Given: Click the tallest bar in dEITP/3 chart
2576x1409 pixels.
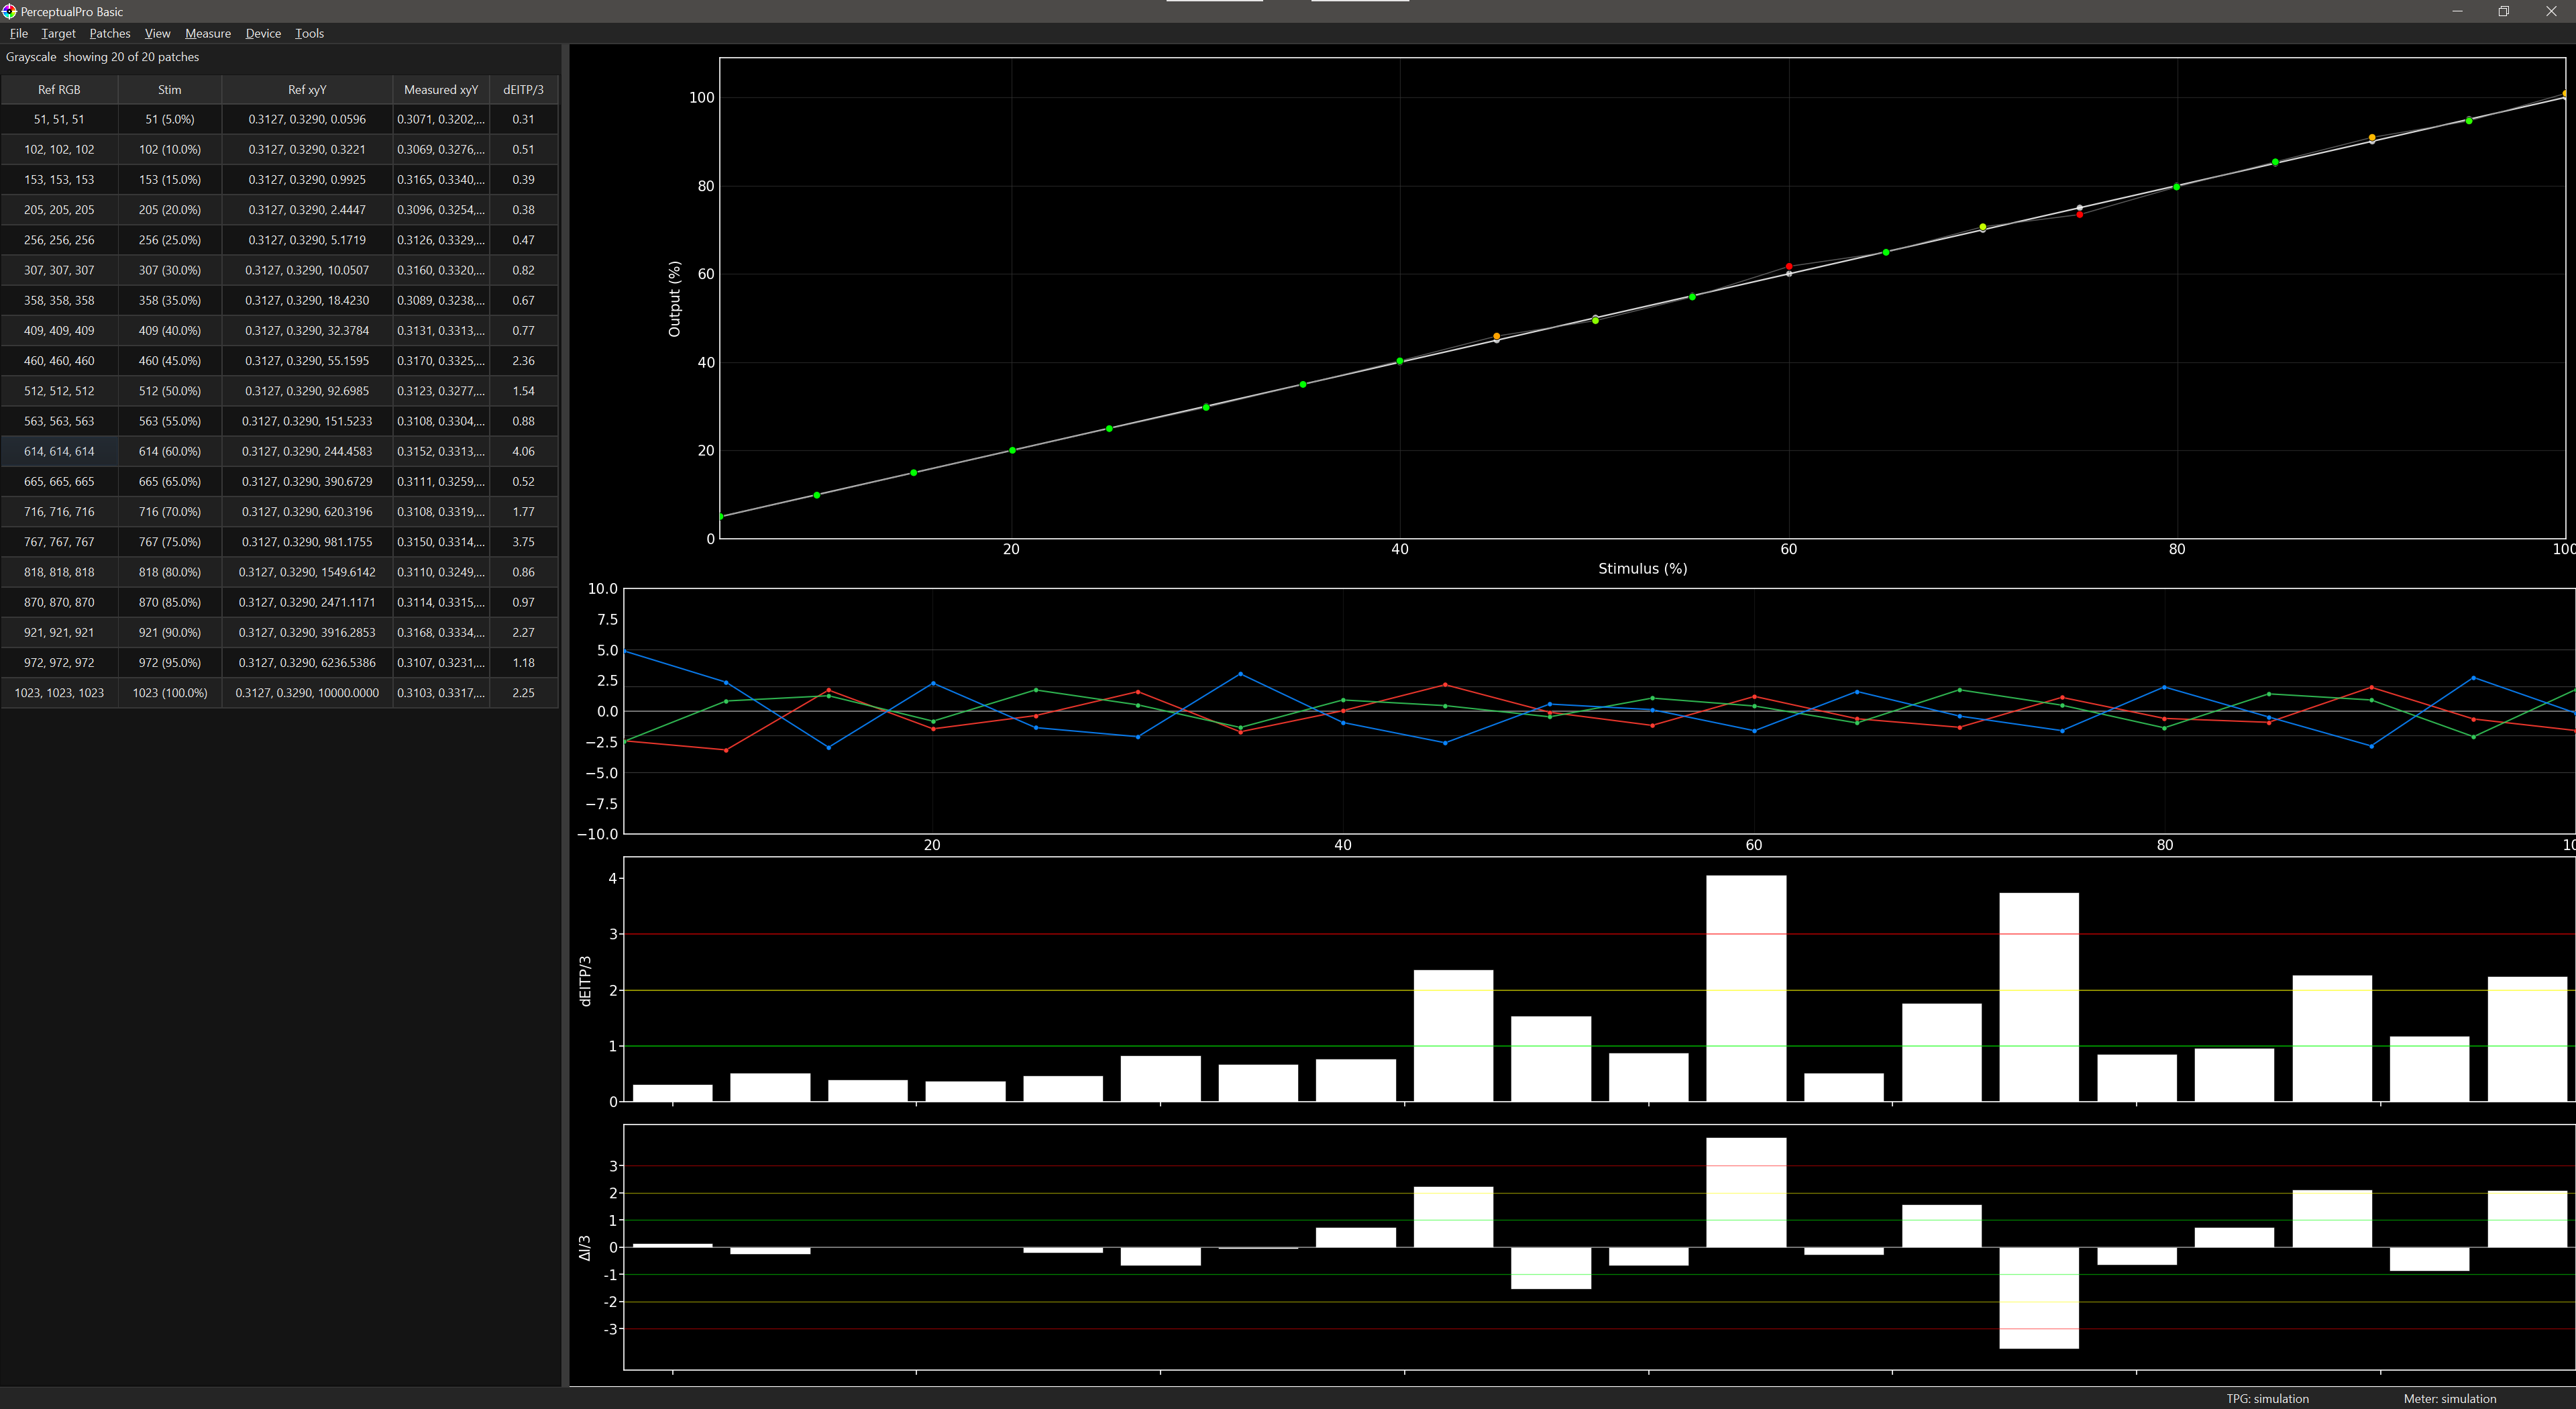Looking at the screenshot, I should coord(1745,988).
